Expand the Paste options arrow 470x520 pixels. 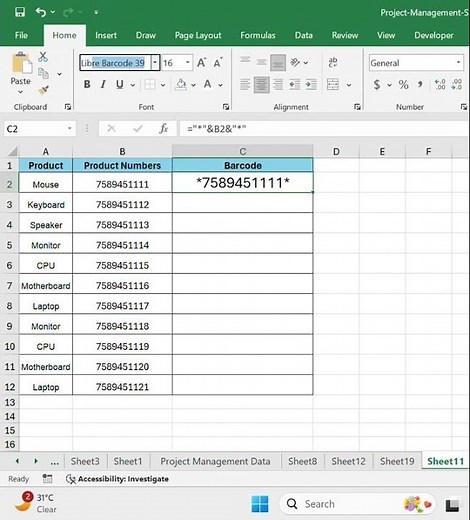[x=20, y=92]
